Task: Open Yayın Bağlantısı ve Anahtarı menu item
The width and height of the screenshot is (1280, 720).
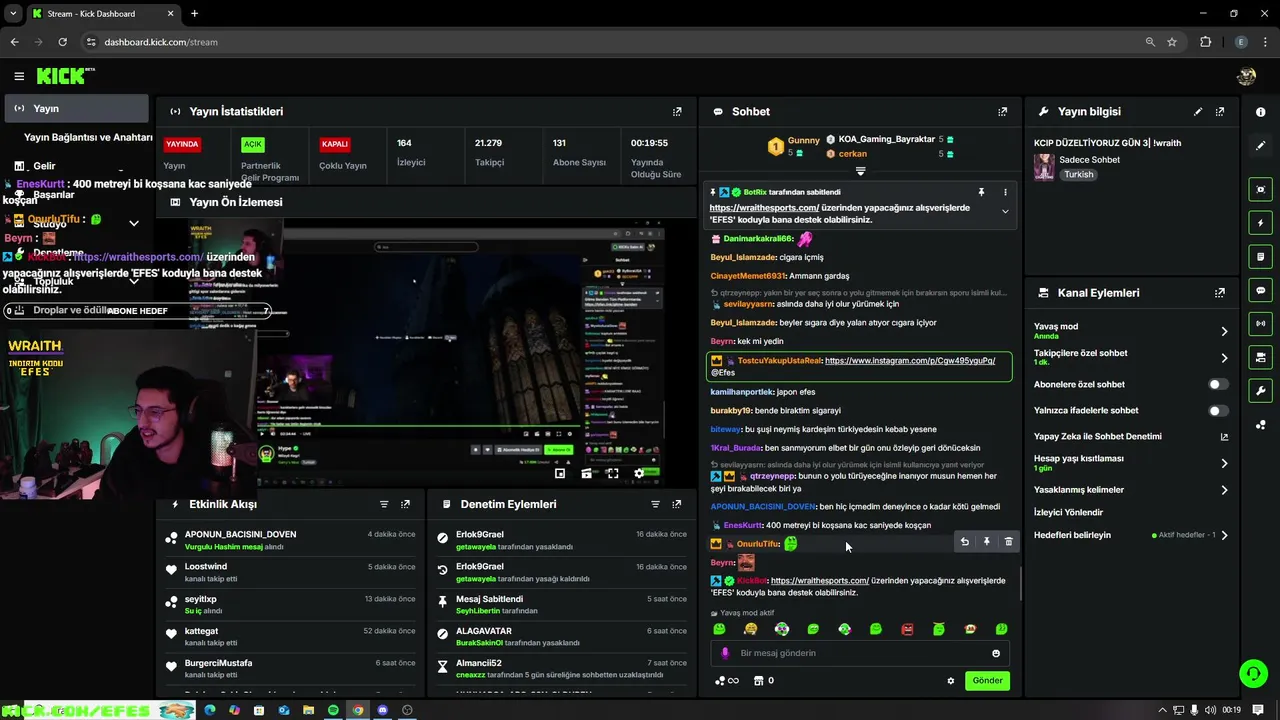Action: [88, 137]
